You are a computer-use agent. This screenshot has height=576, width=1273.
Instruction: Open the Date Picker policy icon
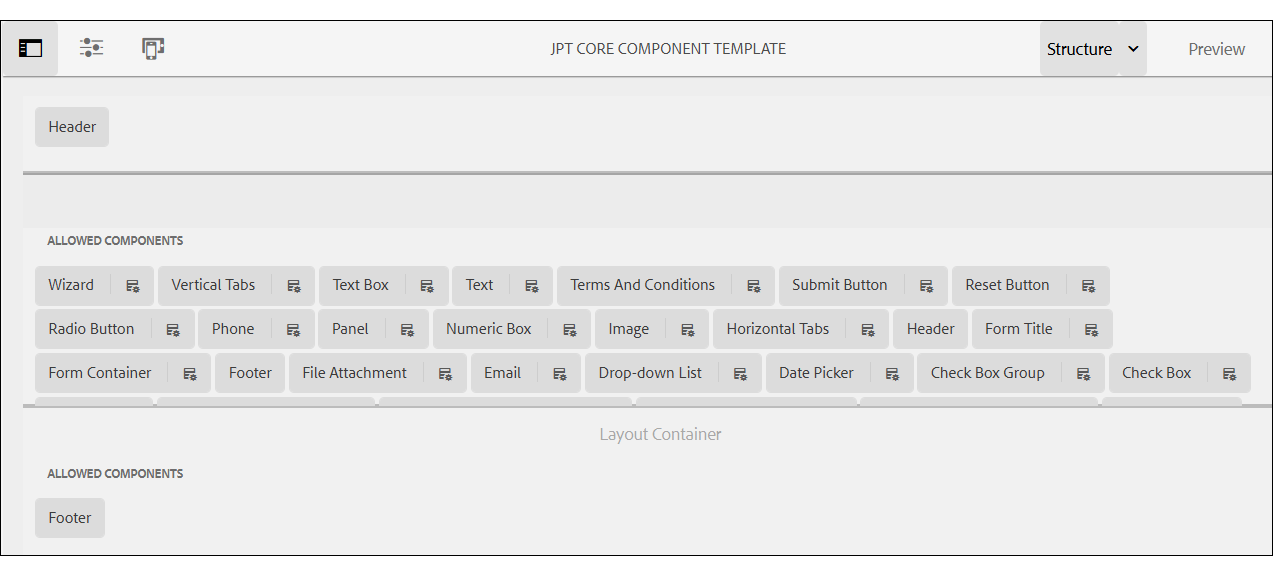[x=892, y=372]
